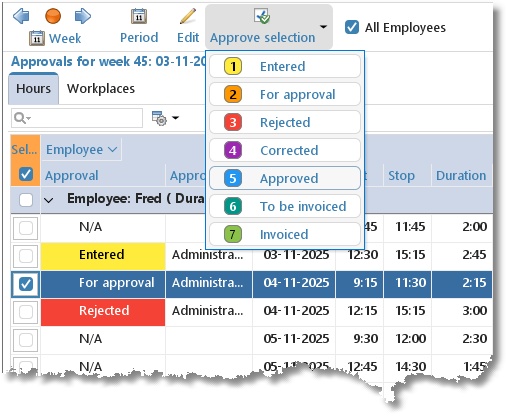Sort by Duration column header
The height and width of the screenshot is (417, 507).
[x=461, y=176]
